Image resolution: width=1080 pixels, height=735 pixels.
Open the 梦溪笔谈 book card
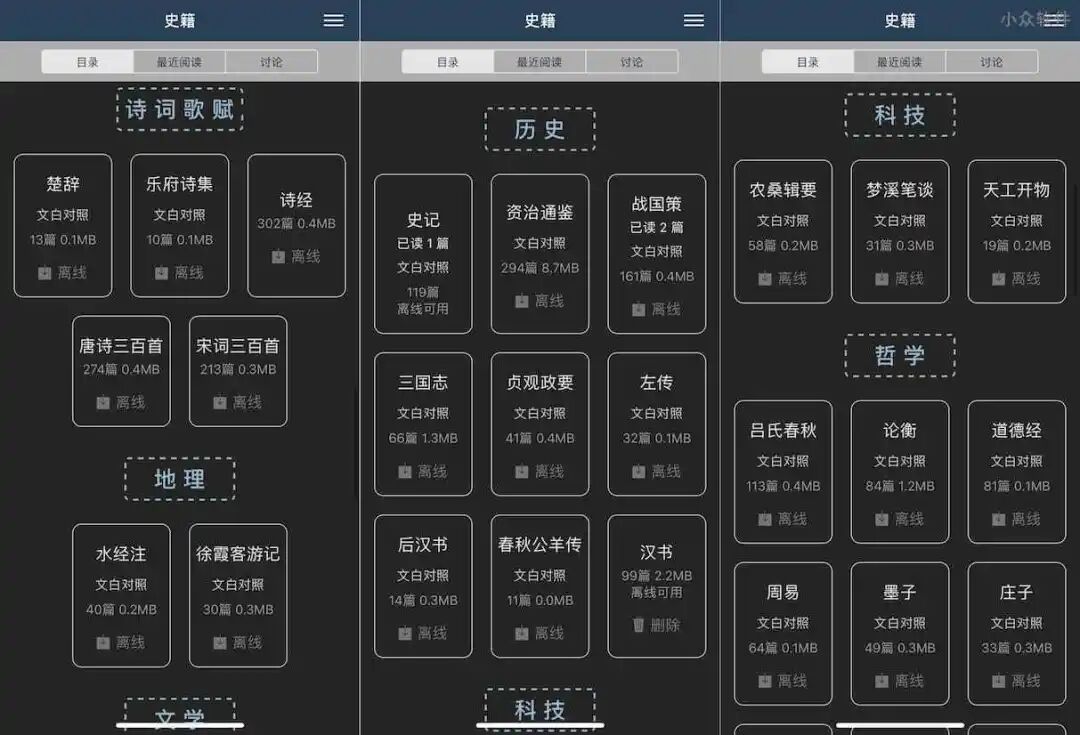pos(900,231)
